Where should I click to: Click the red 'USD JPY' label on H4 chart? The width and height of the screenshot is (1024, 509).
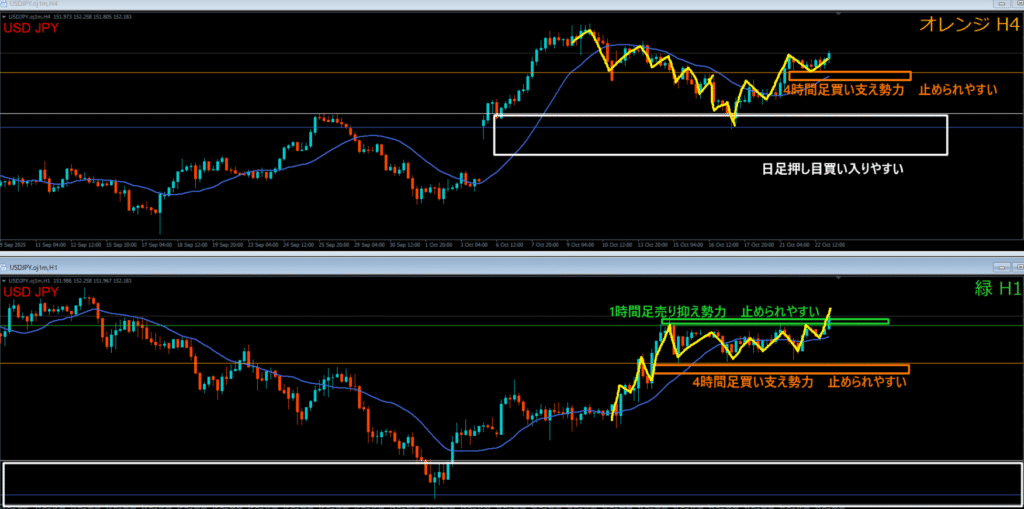[x=31, y=28]
